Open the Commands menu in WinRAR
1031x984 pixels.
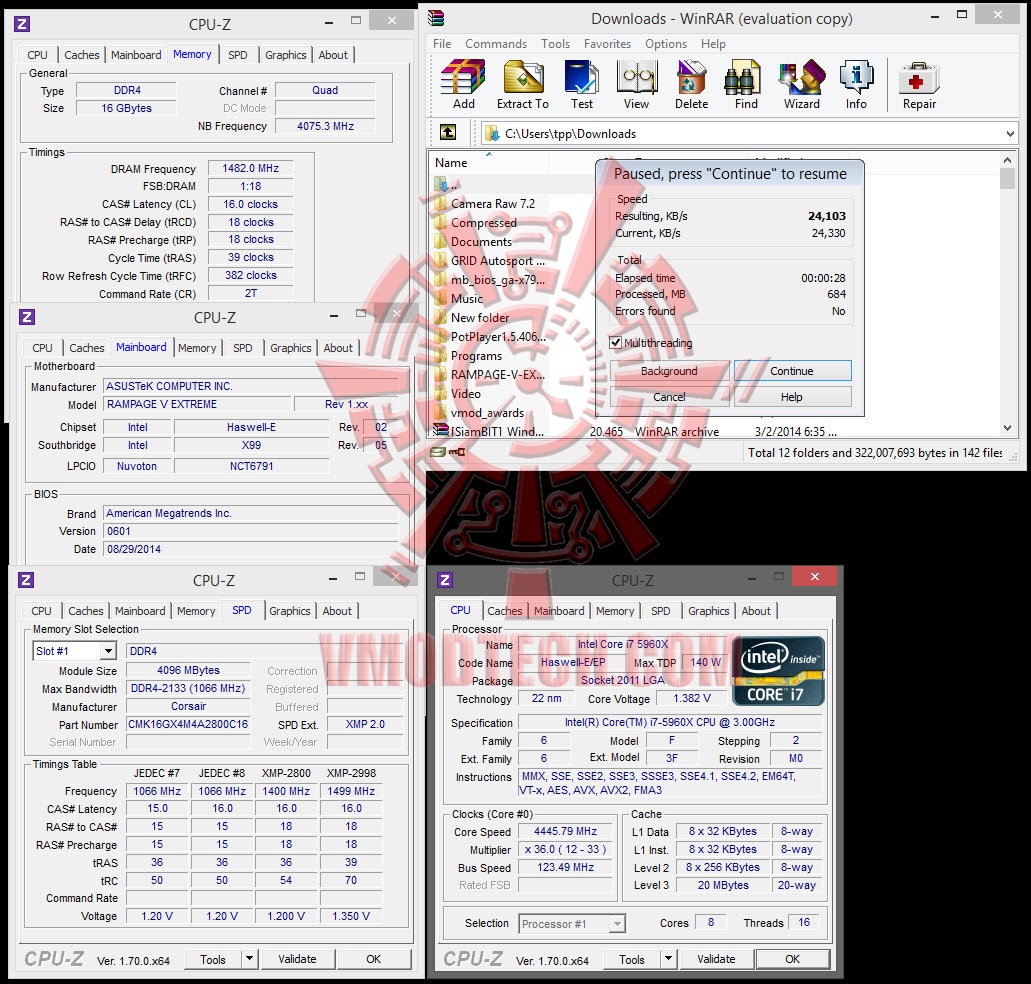click(496, 43)
